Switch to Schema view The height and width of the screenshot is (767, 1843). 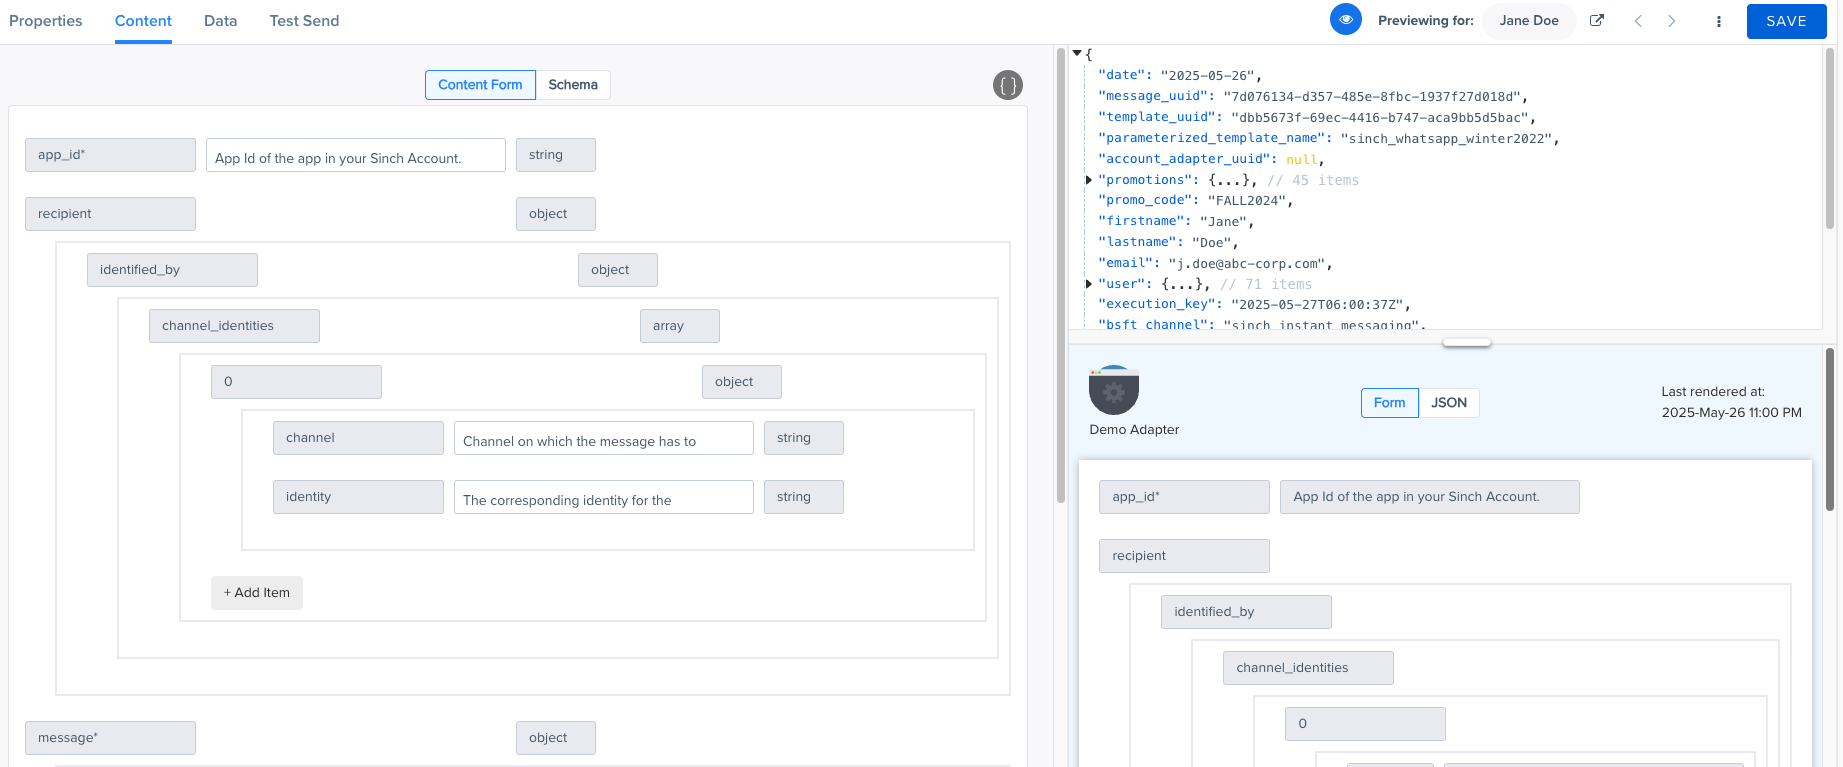tap(572, 85)
